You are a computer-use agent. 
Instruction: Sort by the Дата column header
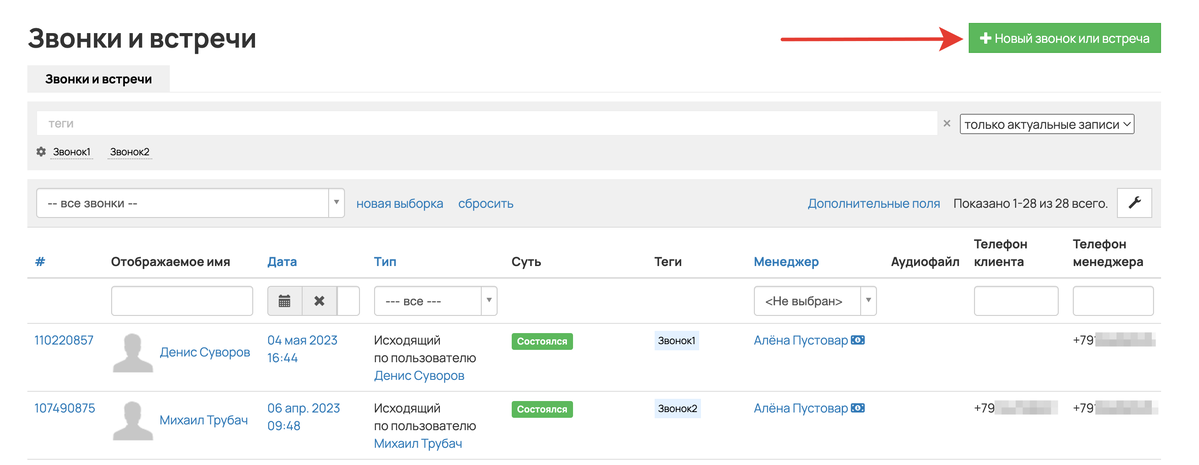(282, 262)
